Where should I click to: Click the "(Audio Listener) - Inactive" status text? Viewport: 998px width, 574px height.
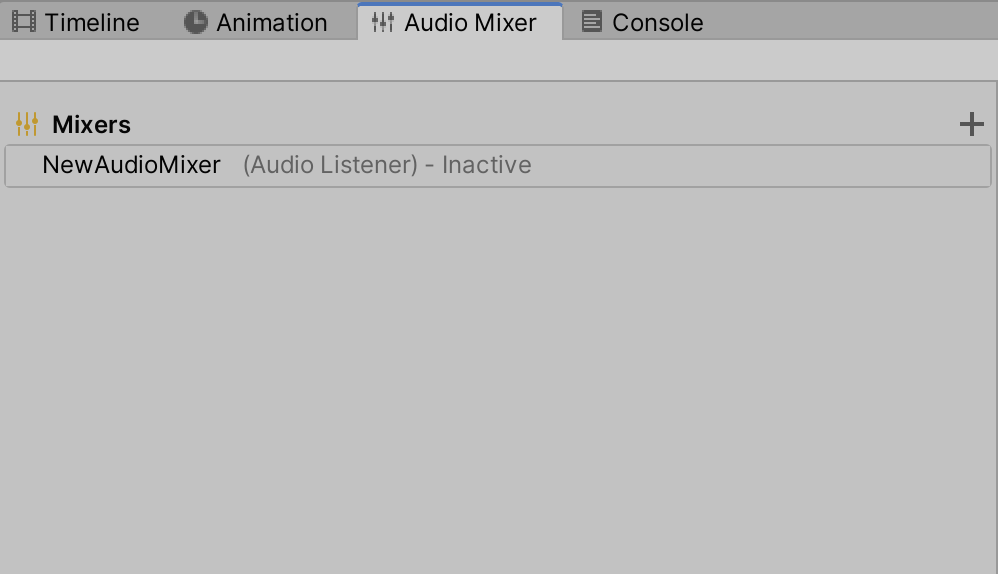(387, 165)
